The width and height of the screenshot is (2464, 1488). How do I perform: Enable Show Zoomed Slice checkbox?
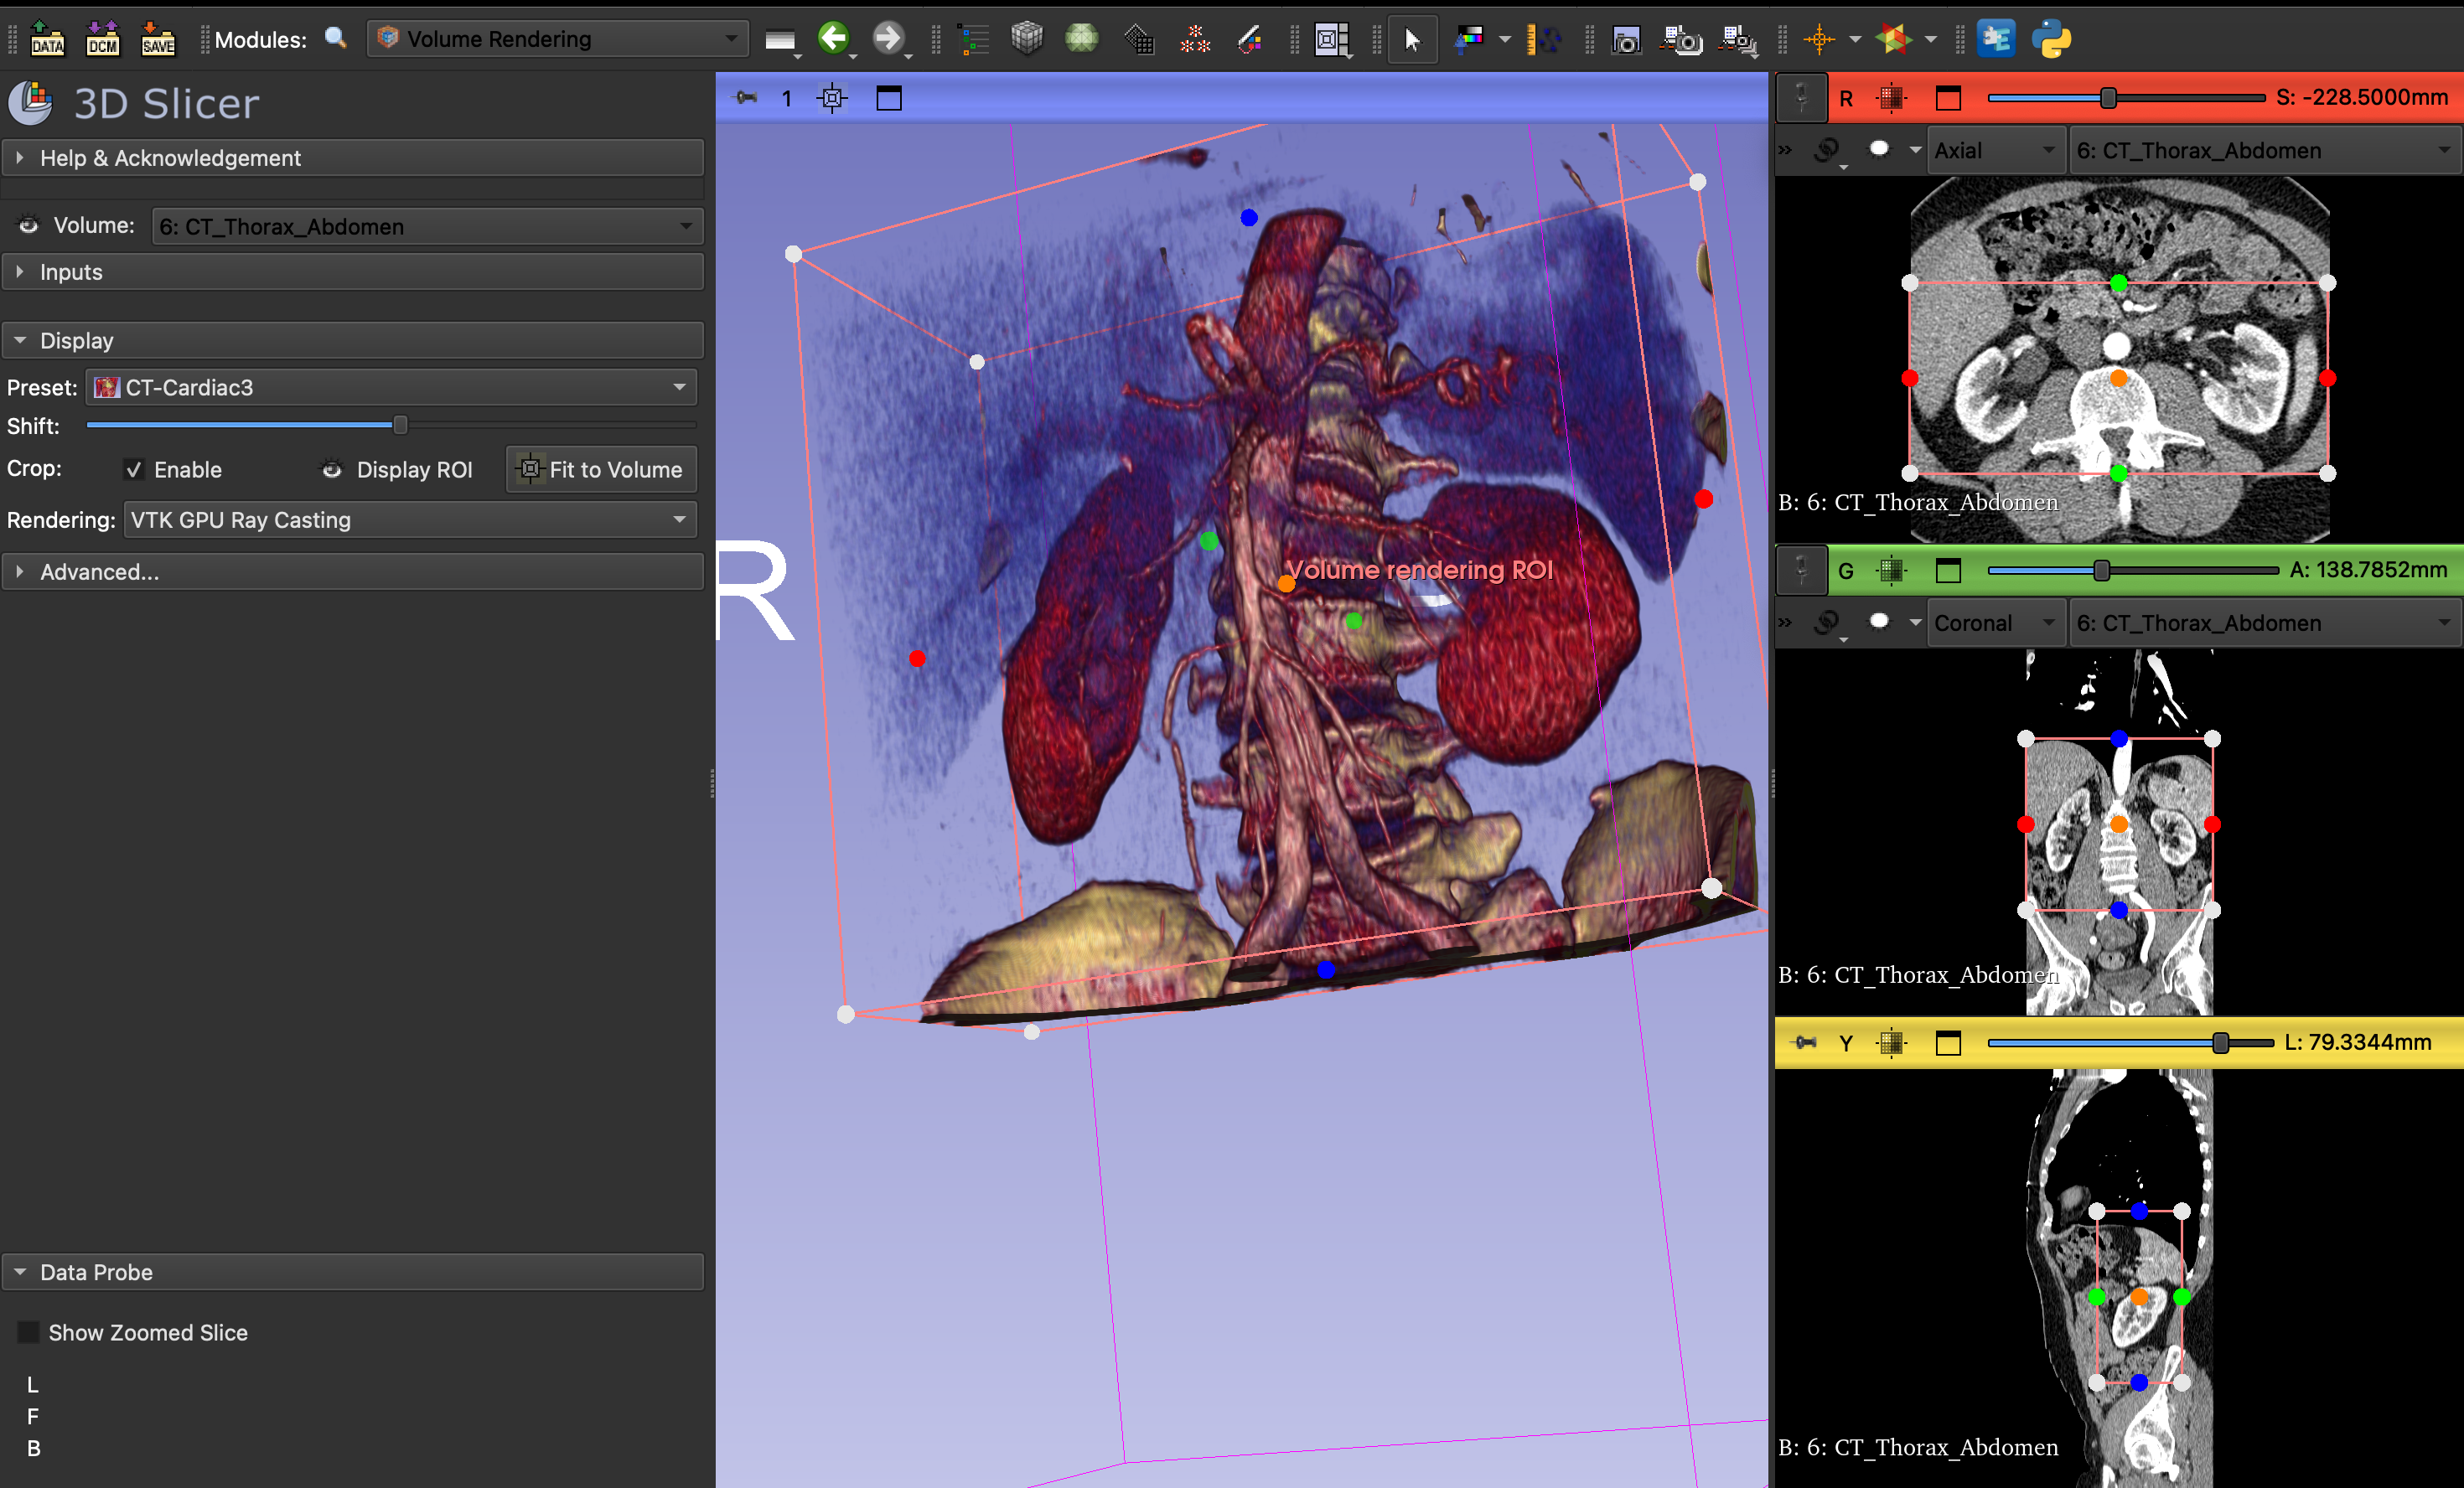coord(29,1332)
